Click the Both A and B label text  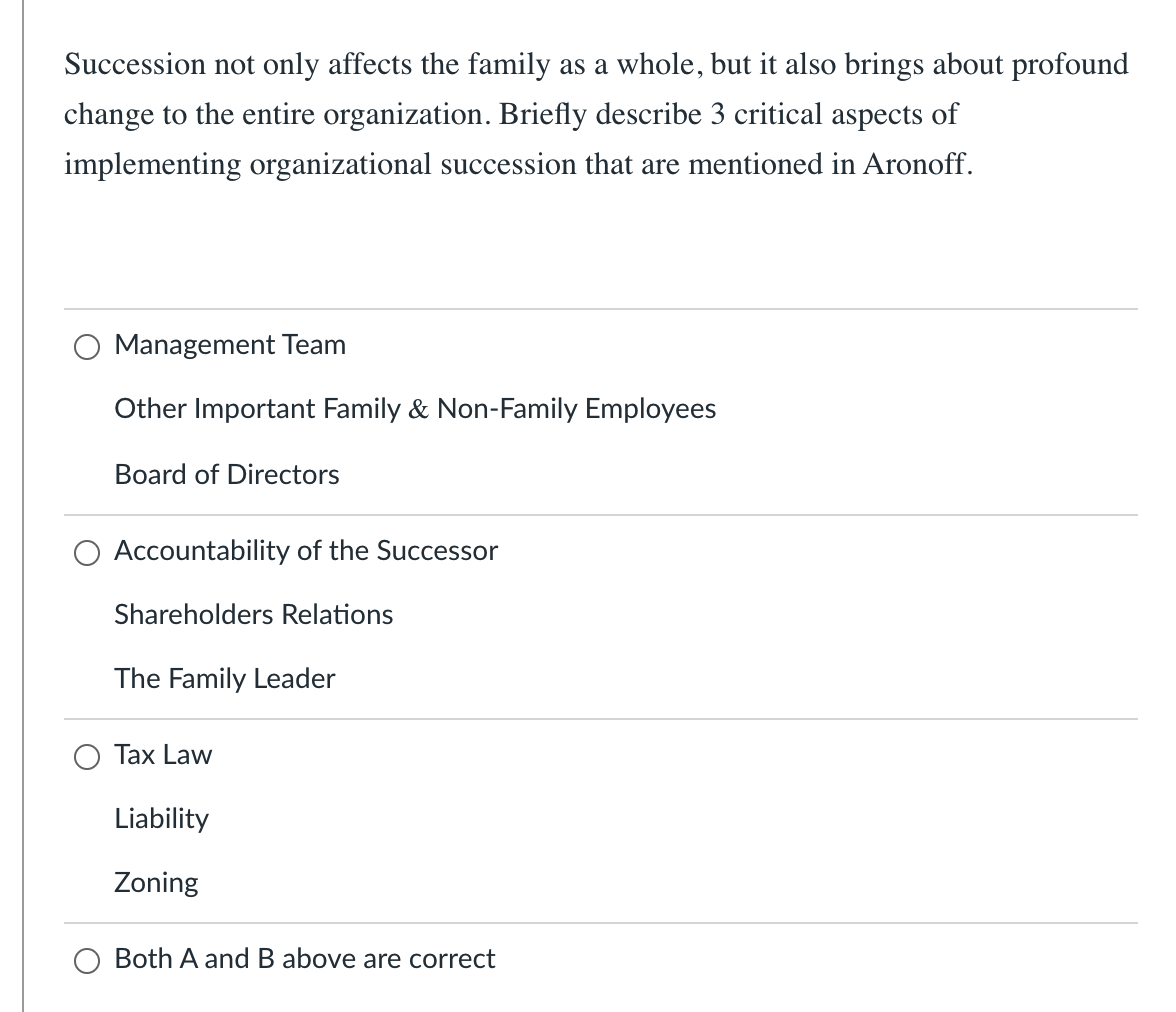click(305, 959)
